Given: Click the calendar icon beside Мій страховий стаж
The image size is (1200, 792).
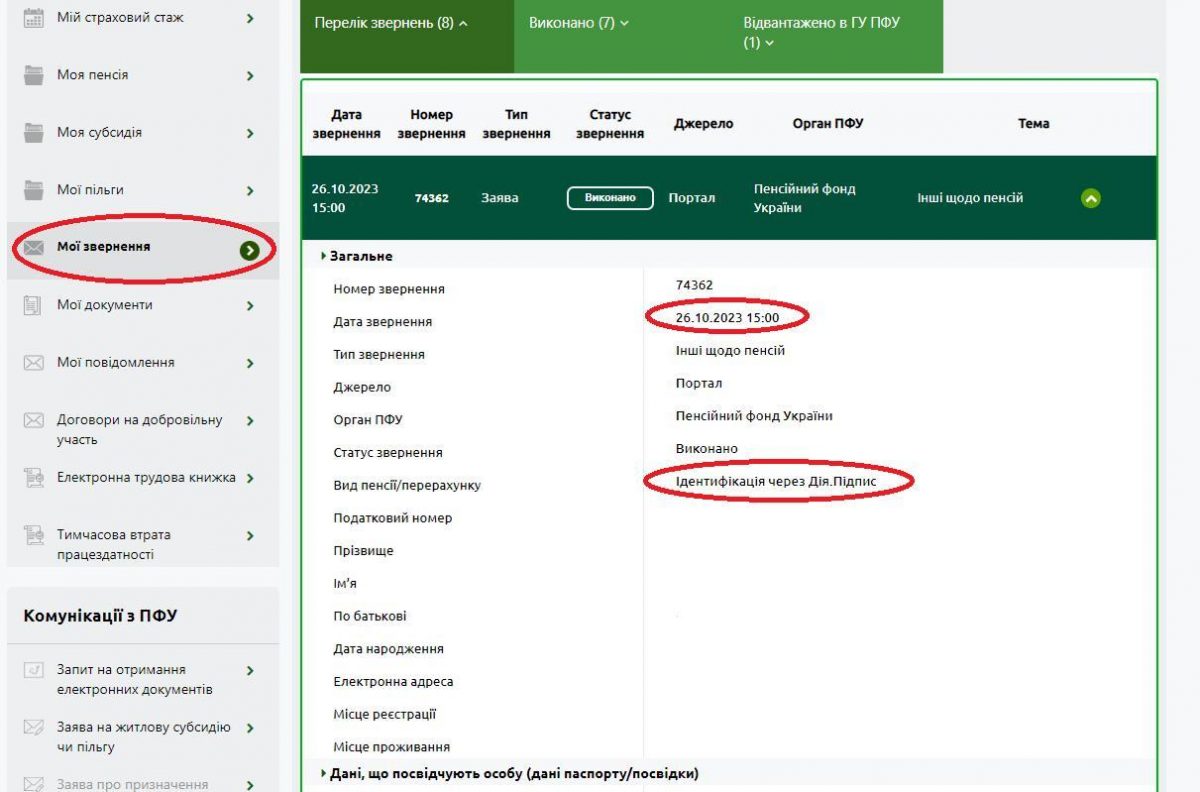Looking at the screenshot, I should click(34, 18).
